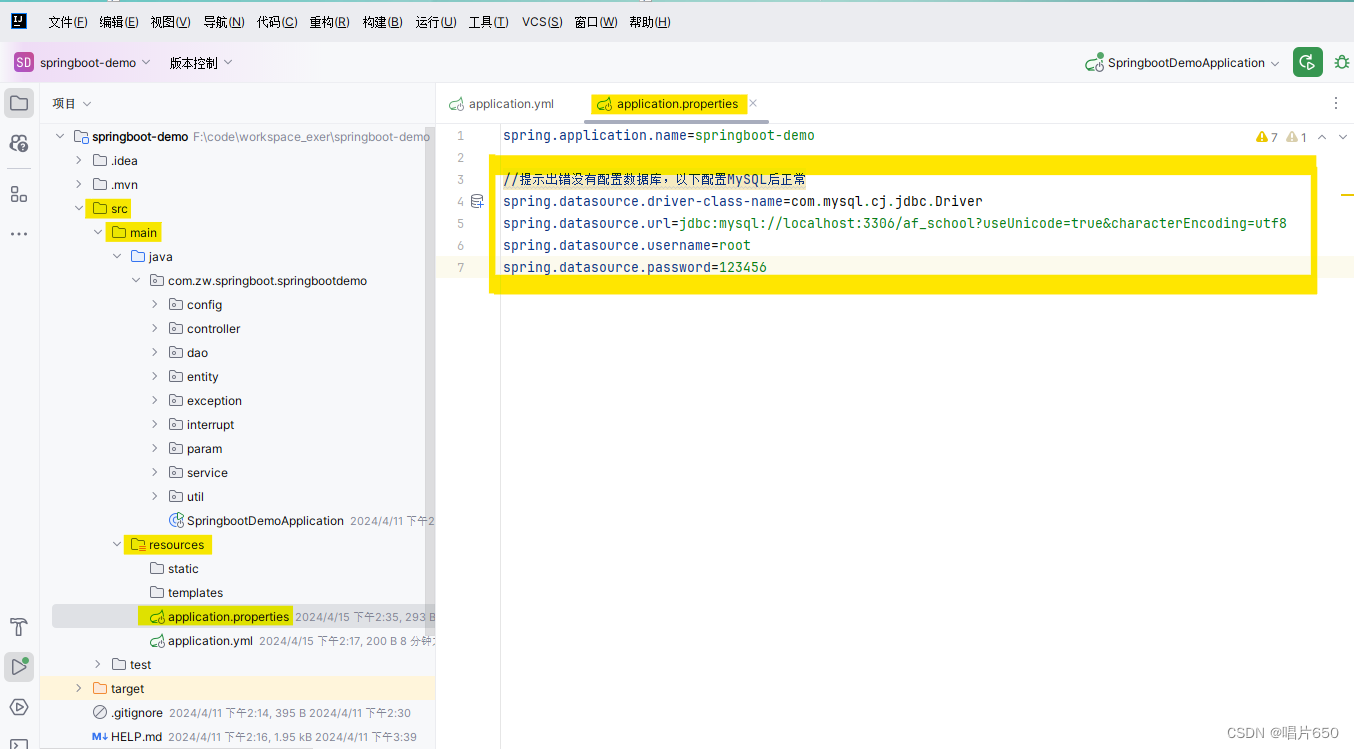Screen dimensions: 1354x749
Task: Open the 导航(N) menu
Action: 222,21
